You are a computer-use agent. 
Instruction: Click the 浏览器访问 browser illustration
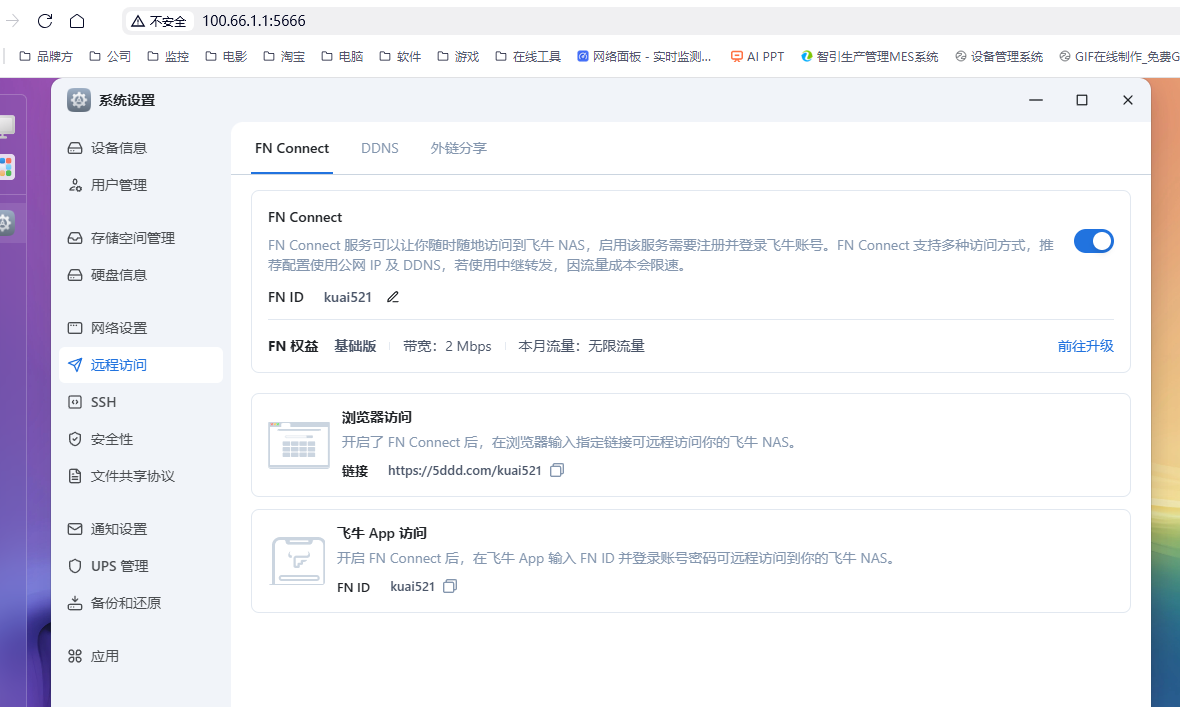point(299,445)
